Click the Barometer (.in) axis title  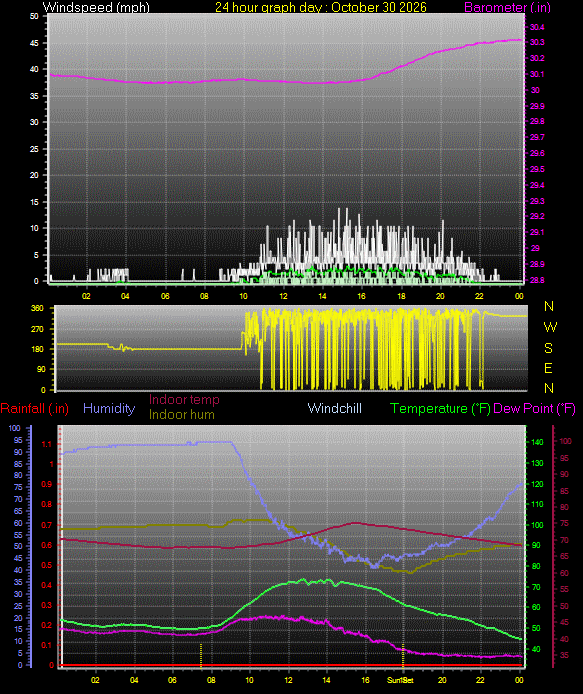pyautogui.click(x=507, y=8)
